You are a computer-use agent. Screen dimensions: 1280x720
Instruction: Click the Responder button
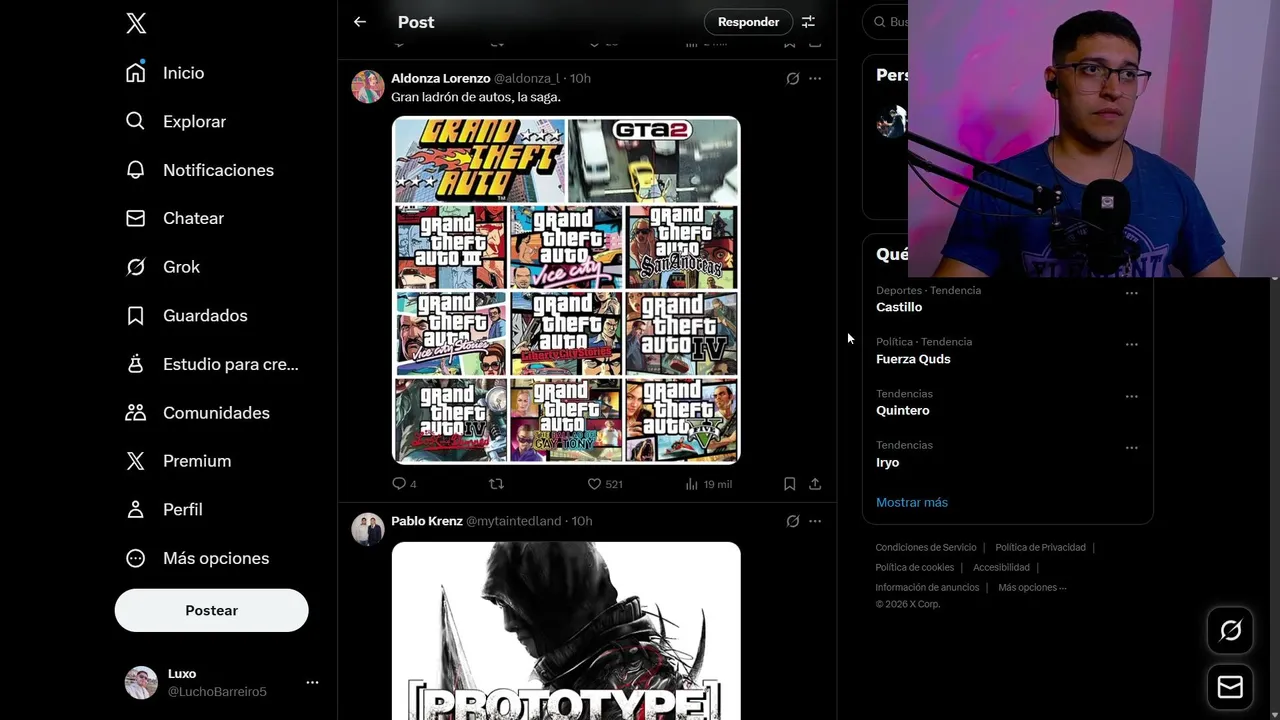click(x=748, y=22)
